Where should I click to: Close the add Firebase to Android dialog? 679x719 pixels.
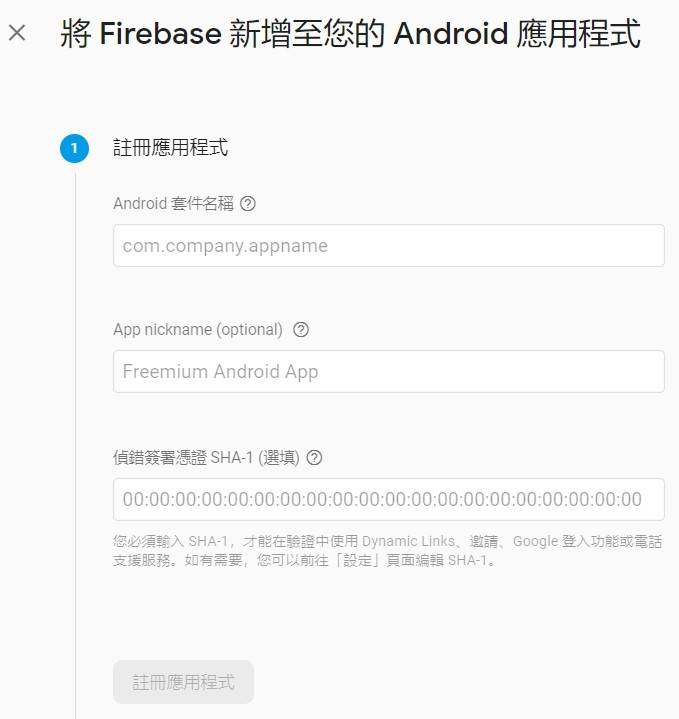17,33
